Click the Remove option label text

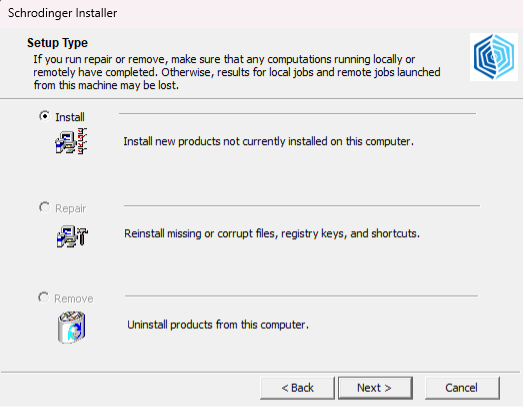click(x=74, y=298)
